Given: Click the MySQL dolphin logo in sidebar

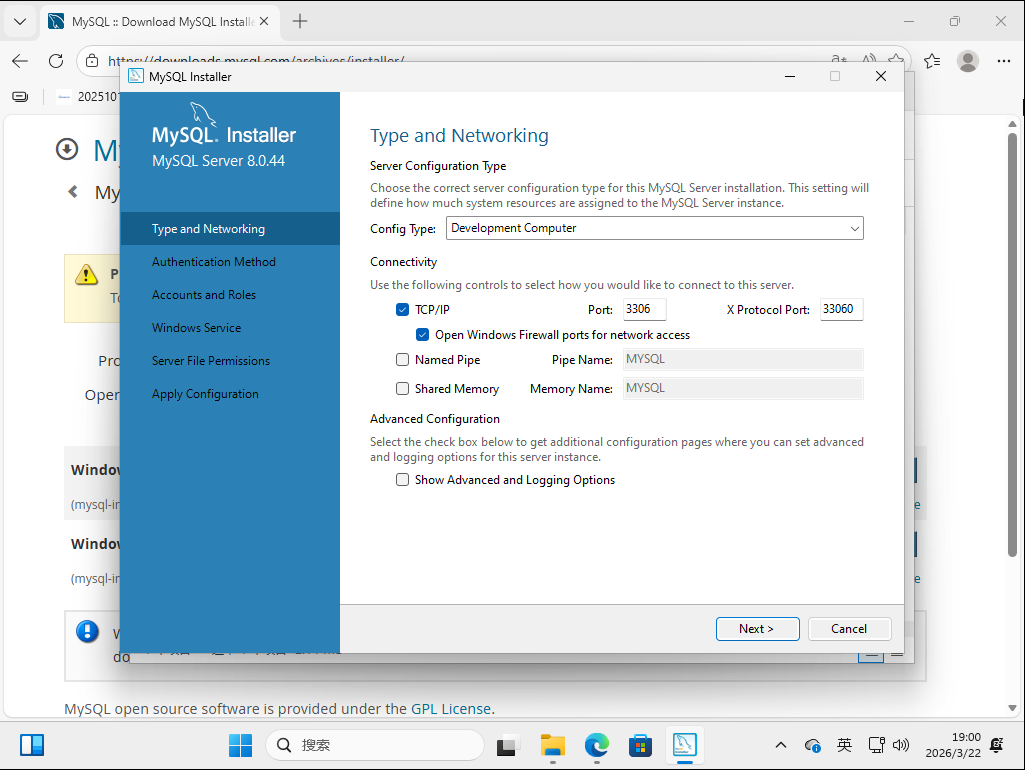Looking at the screenshot, I should pyautogui.click(x=203, y=114).
